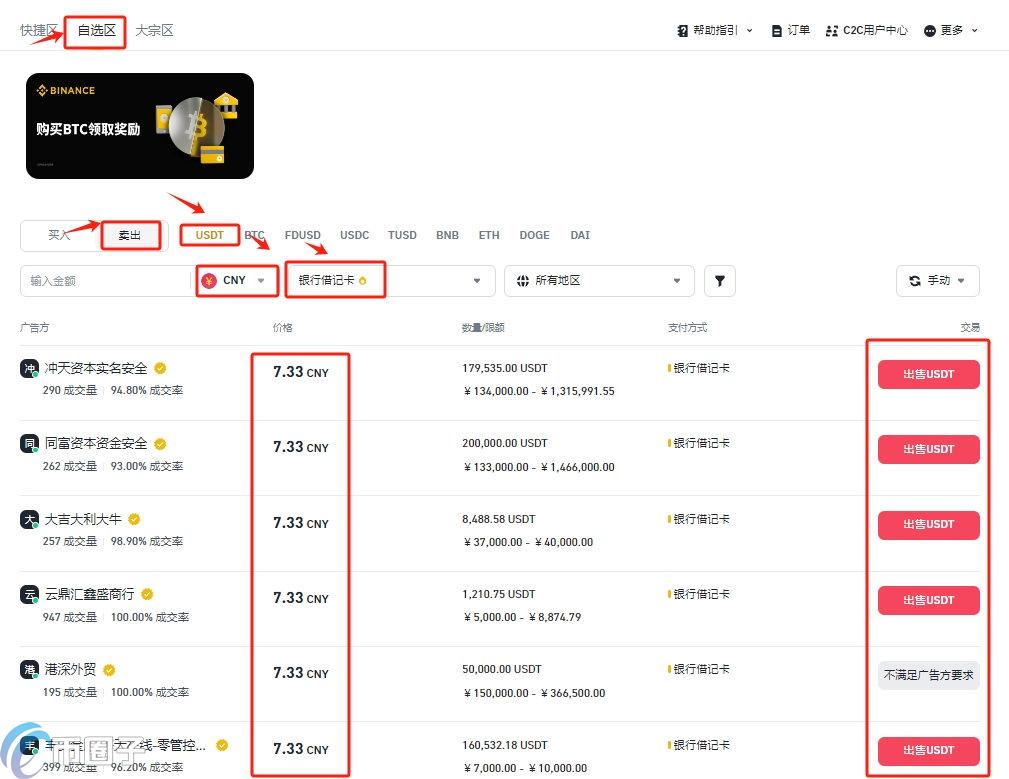The image size is (1009, 779).
Task: Click verified badge next to 同富资本资金安全
Action: 160,444
